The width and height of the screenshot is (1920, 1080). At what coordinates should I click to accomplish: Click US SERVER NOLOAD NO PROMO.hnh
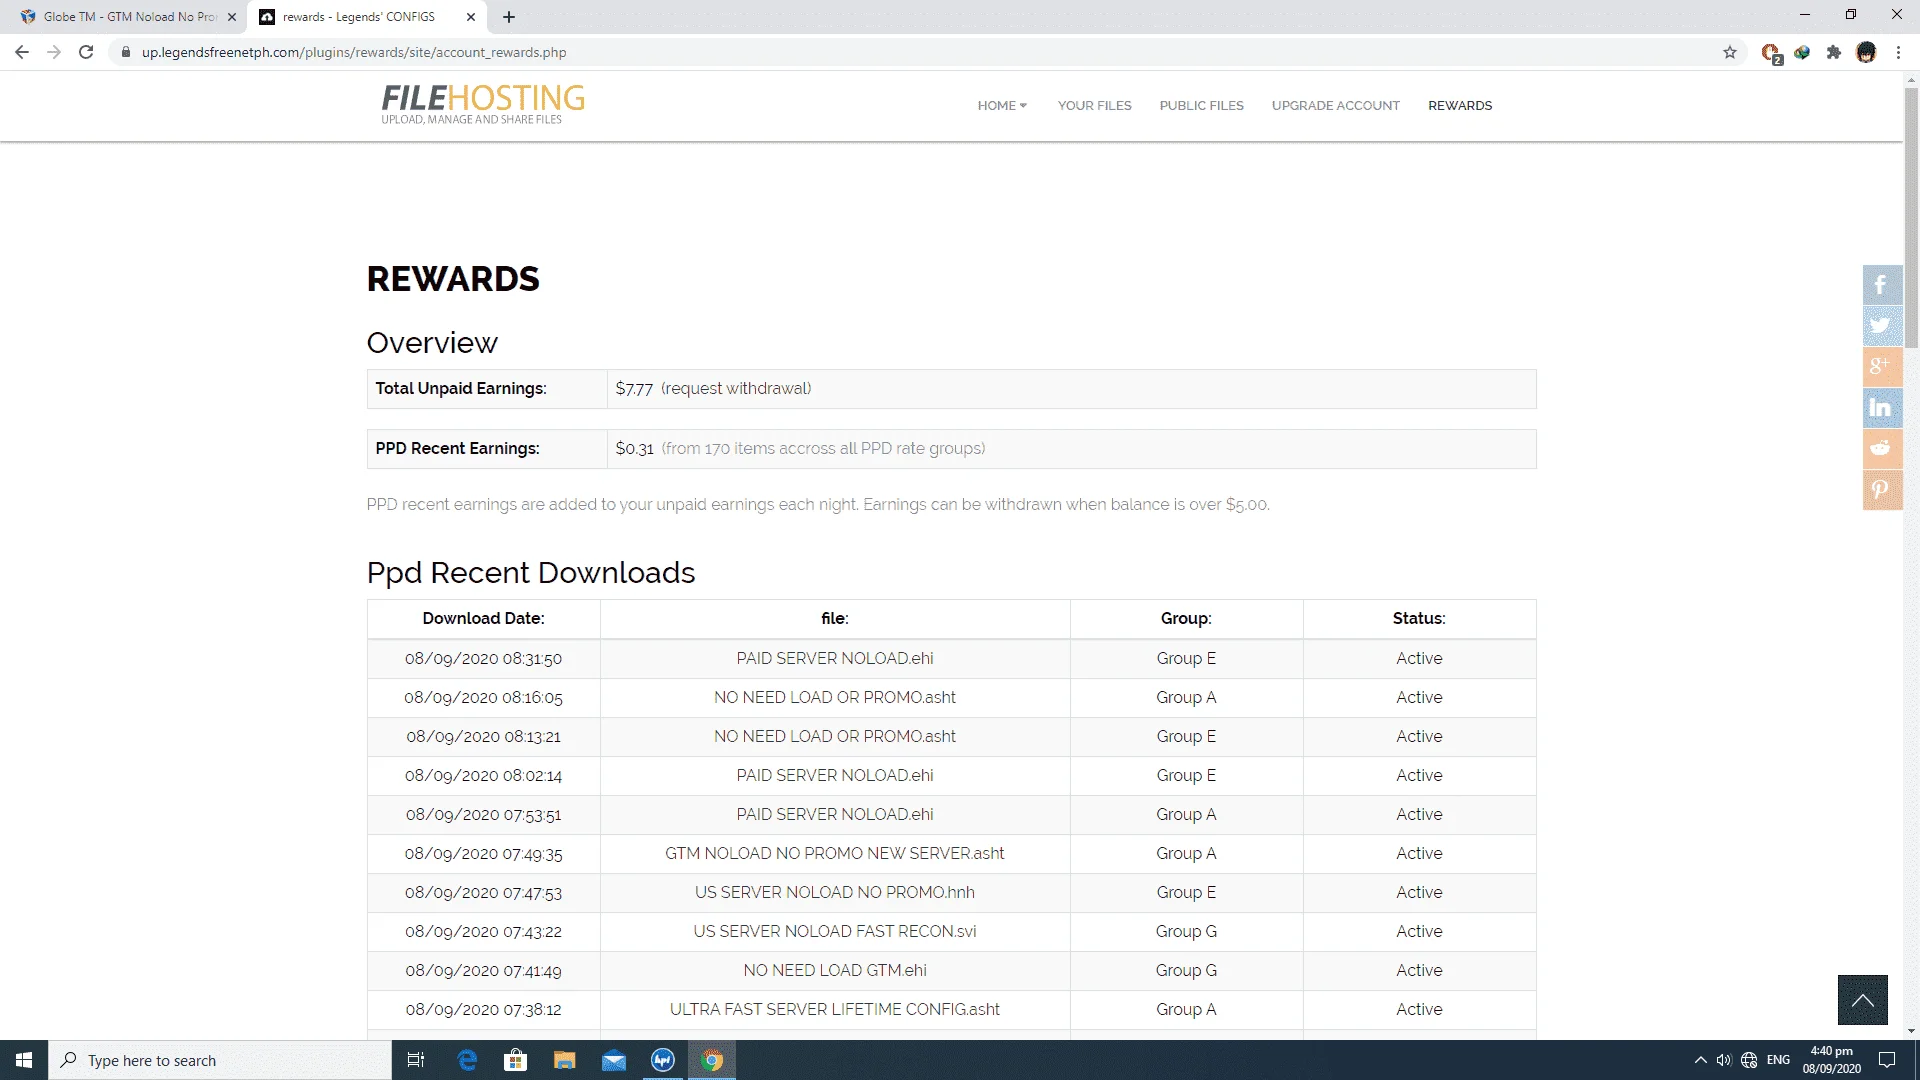tap(835, 892)
